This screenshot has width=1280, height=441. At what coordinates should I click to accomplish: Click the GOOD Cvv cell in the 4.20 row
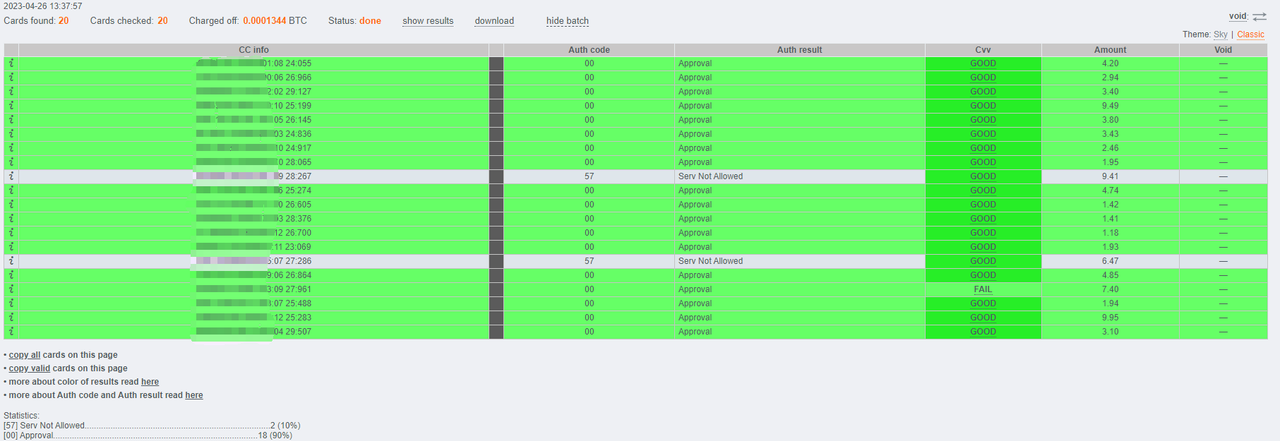point(983,63)
